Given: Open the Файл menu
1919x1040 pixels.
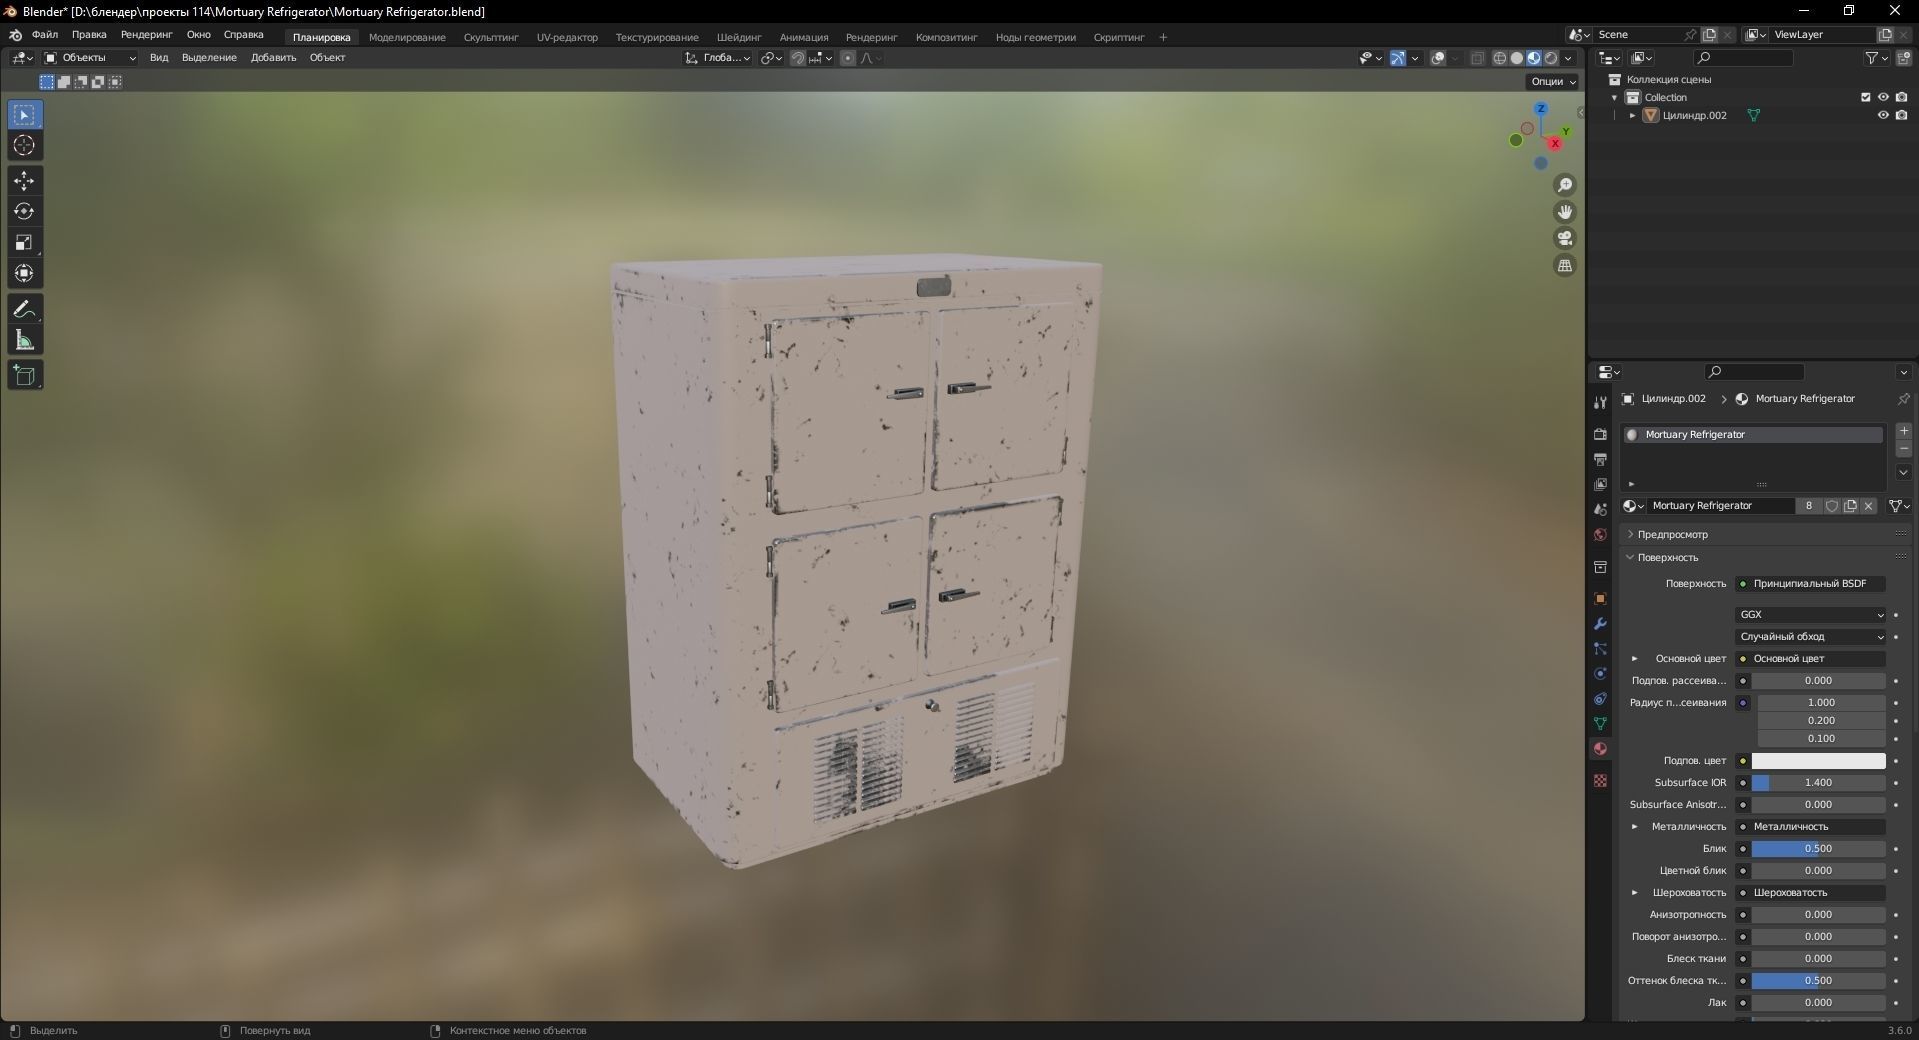Looking at the screenshot, I should pyautogui.click(x=45, y=35).
